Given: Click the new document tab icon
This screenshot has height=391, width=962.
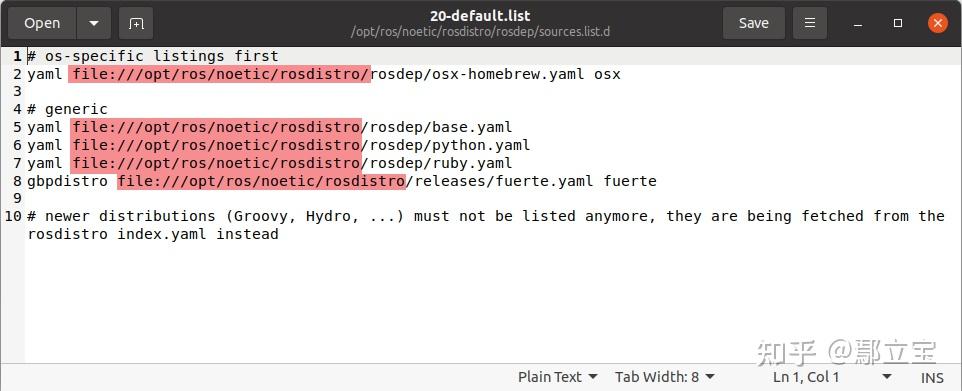Looking at the screenshot, I should tap(136, 23).
